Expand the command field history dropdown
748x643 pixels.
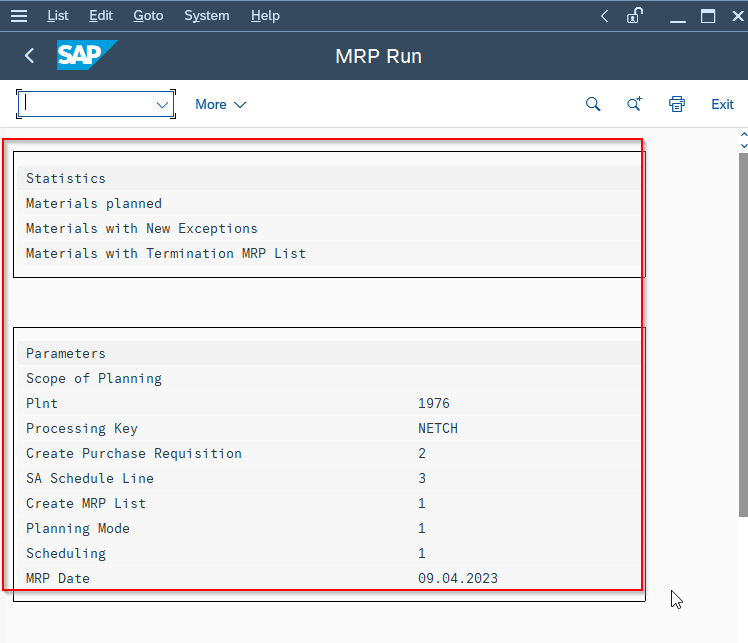[x=162, y=104]
